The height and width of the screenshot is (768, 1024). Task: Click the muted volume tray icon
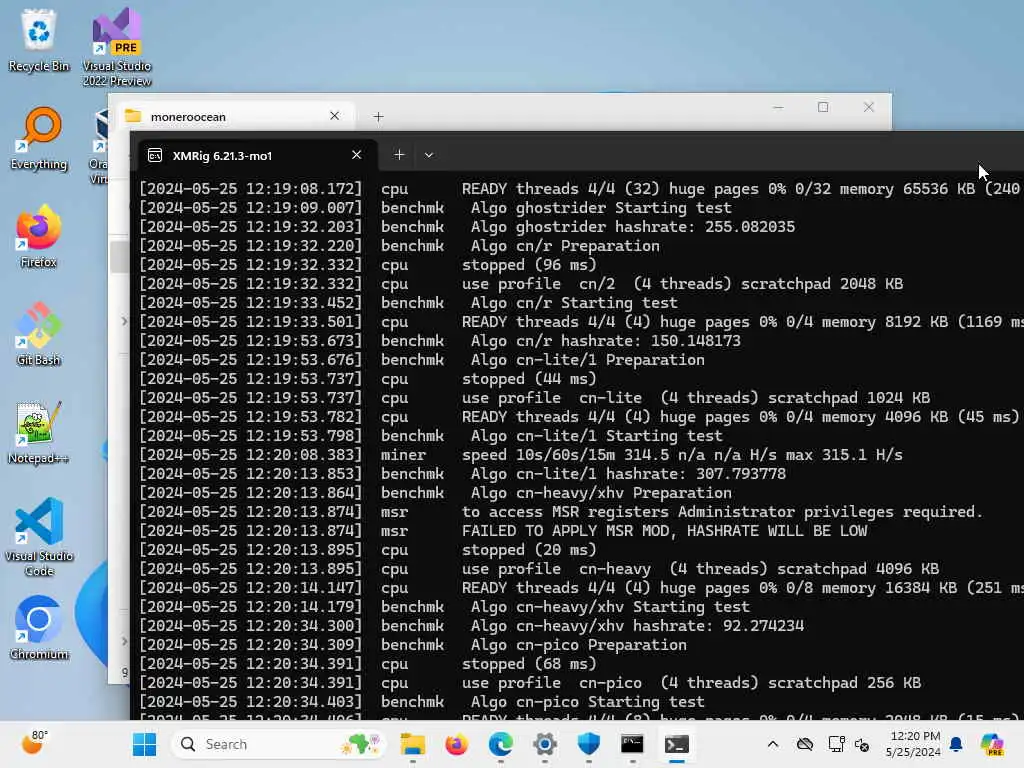(862, 744)
